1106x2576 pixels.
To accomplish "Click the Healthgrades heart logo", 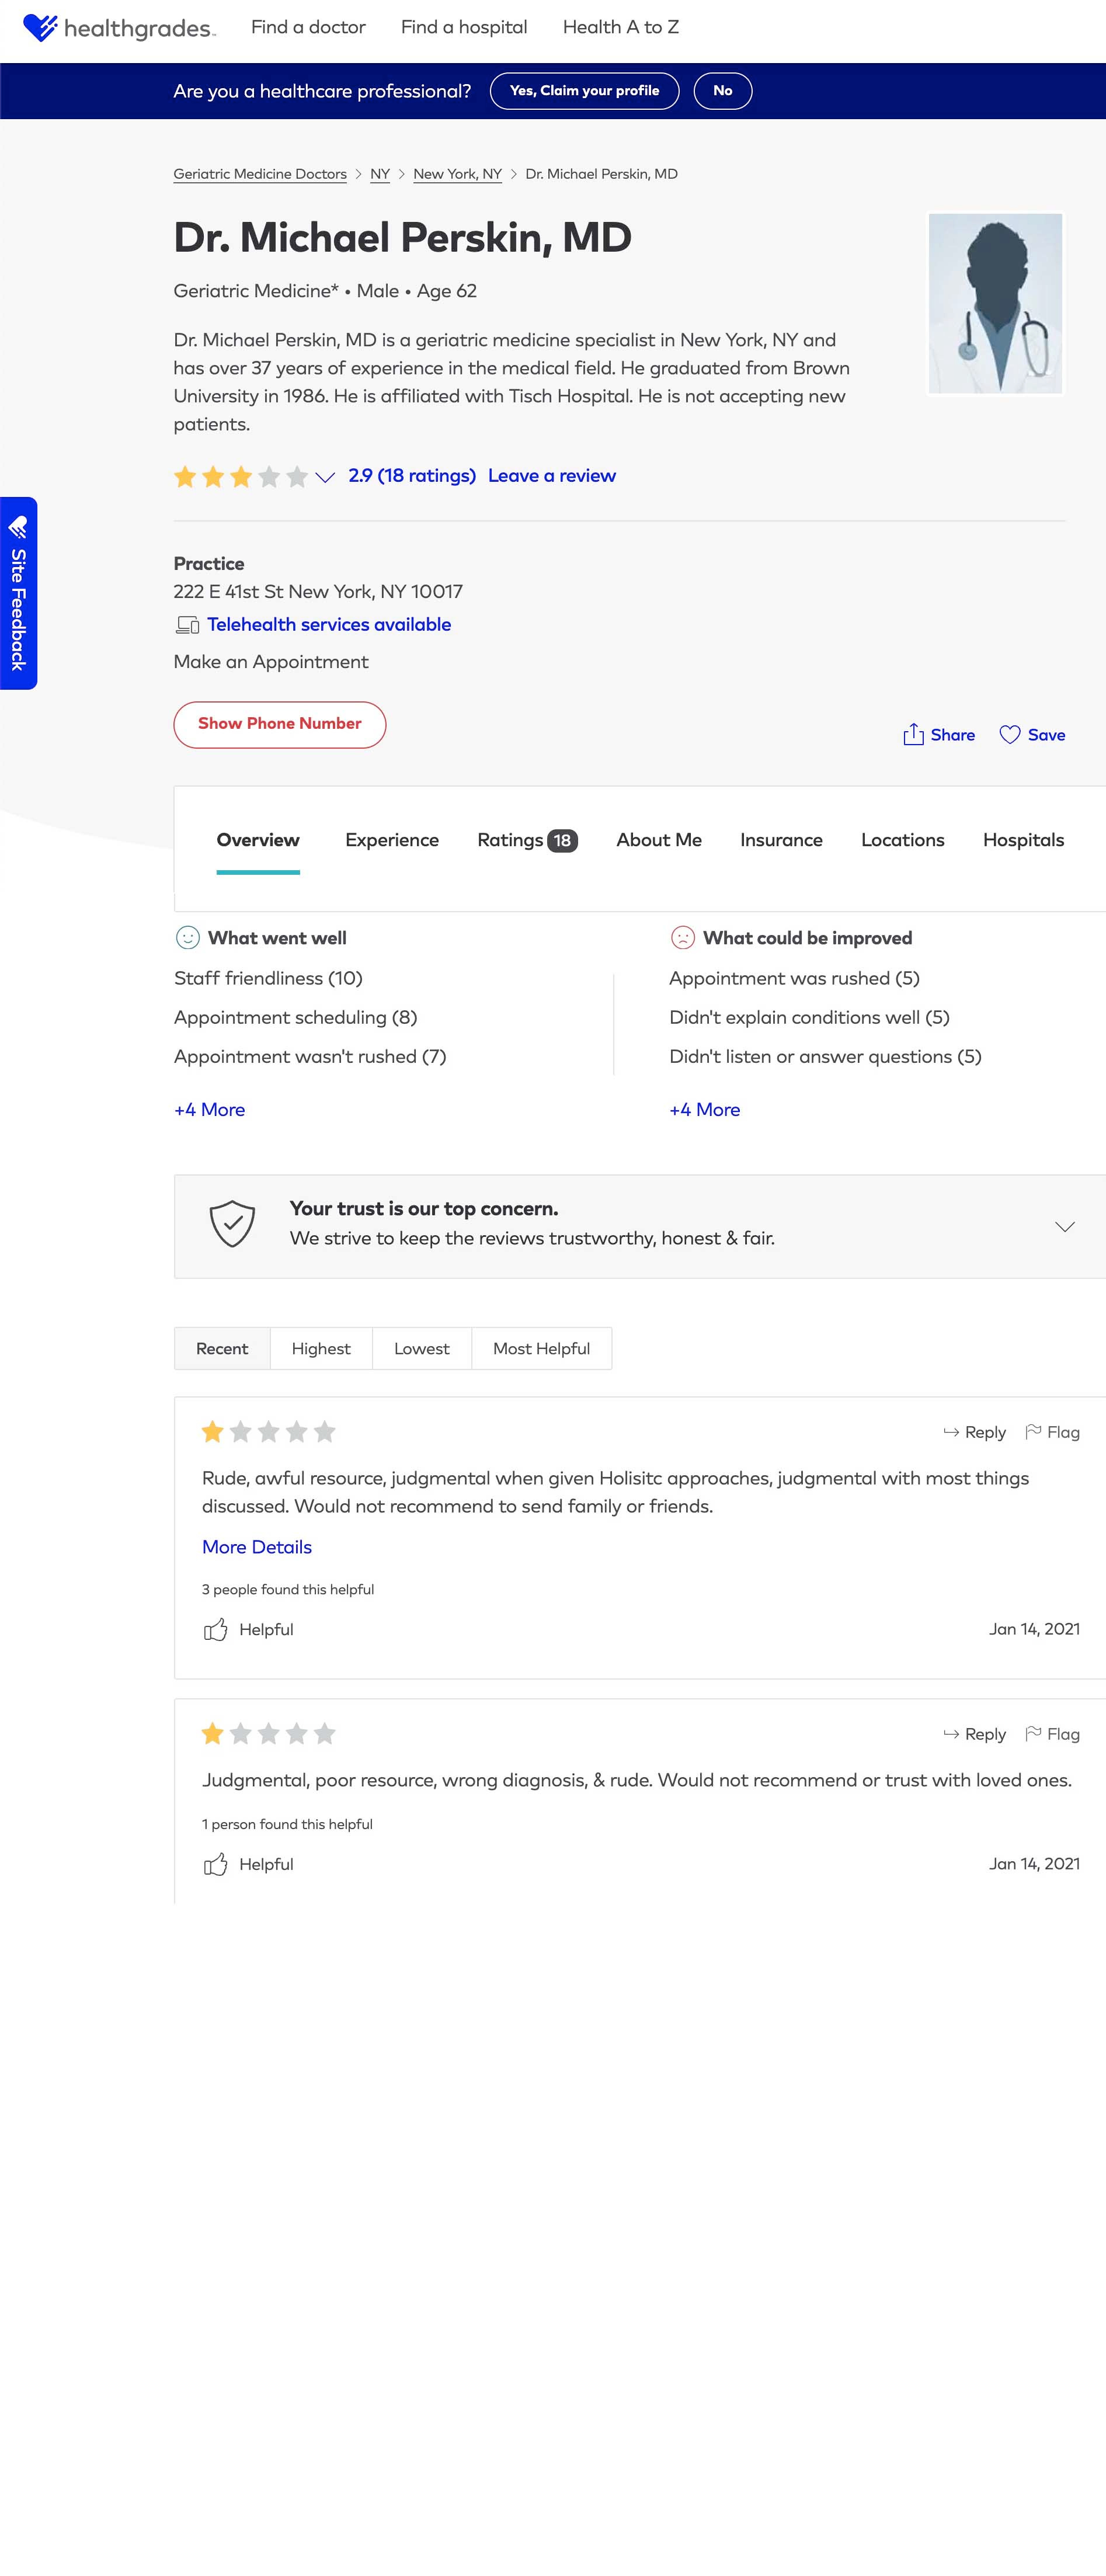I will click(x=40, y=27).
